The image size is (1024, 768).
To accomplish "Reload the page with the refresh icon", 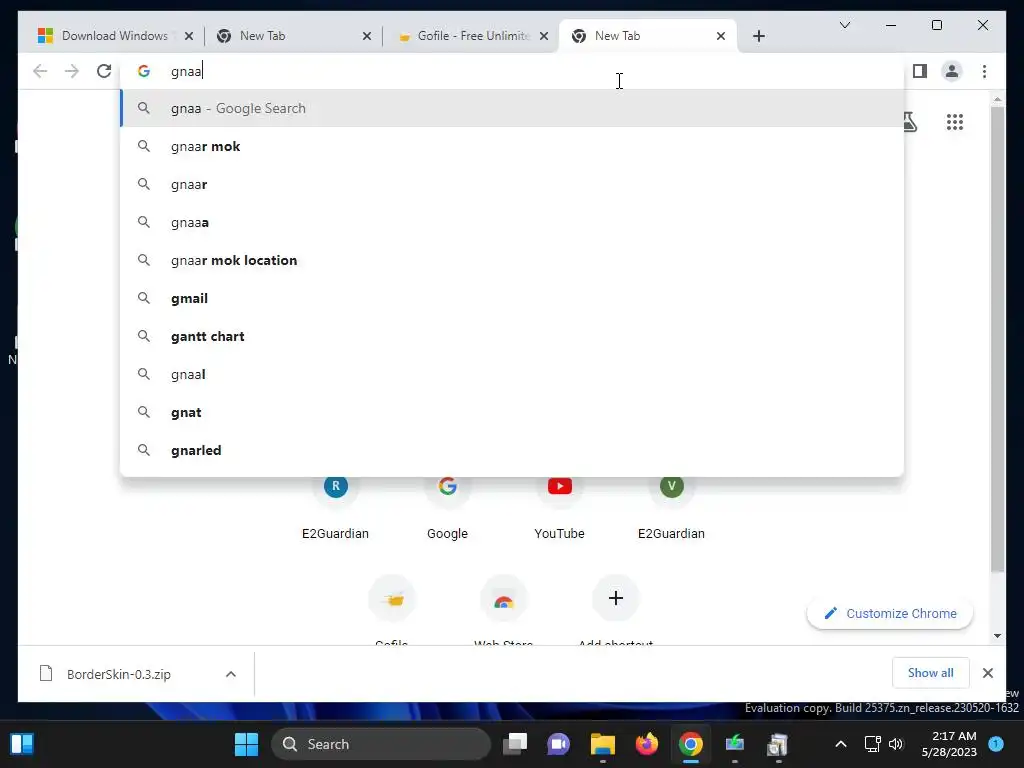I will click(104, 71).
